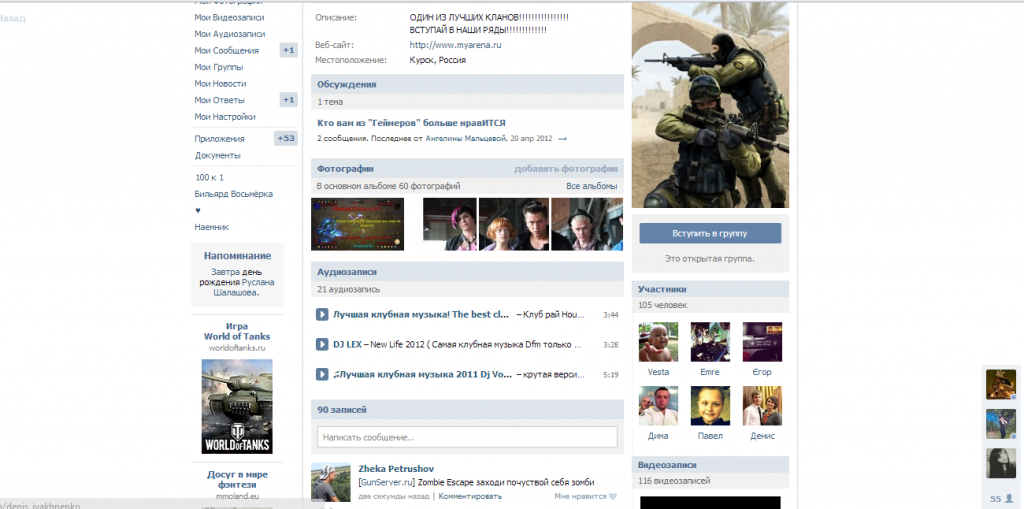This screenshot has width=1024, height=509.
Task: Go to Мои Настройки in the left menu
Action: pos(225,117)
